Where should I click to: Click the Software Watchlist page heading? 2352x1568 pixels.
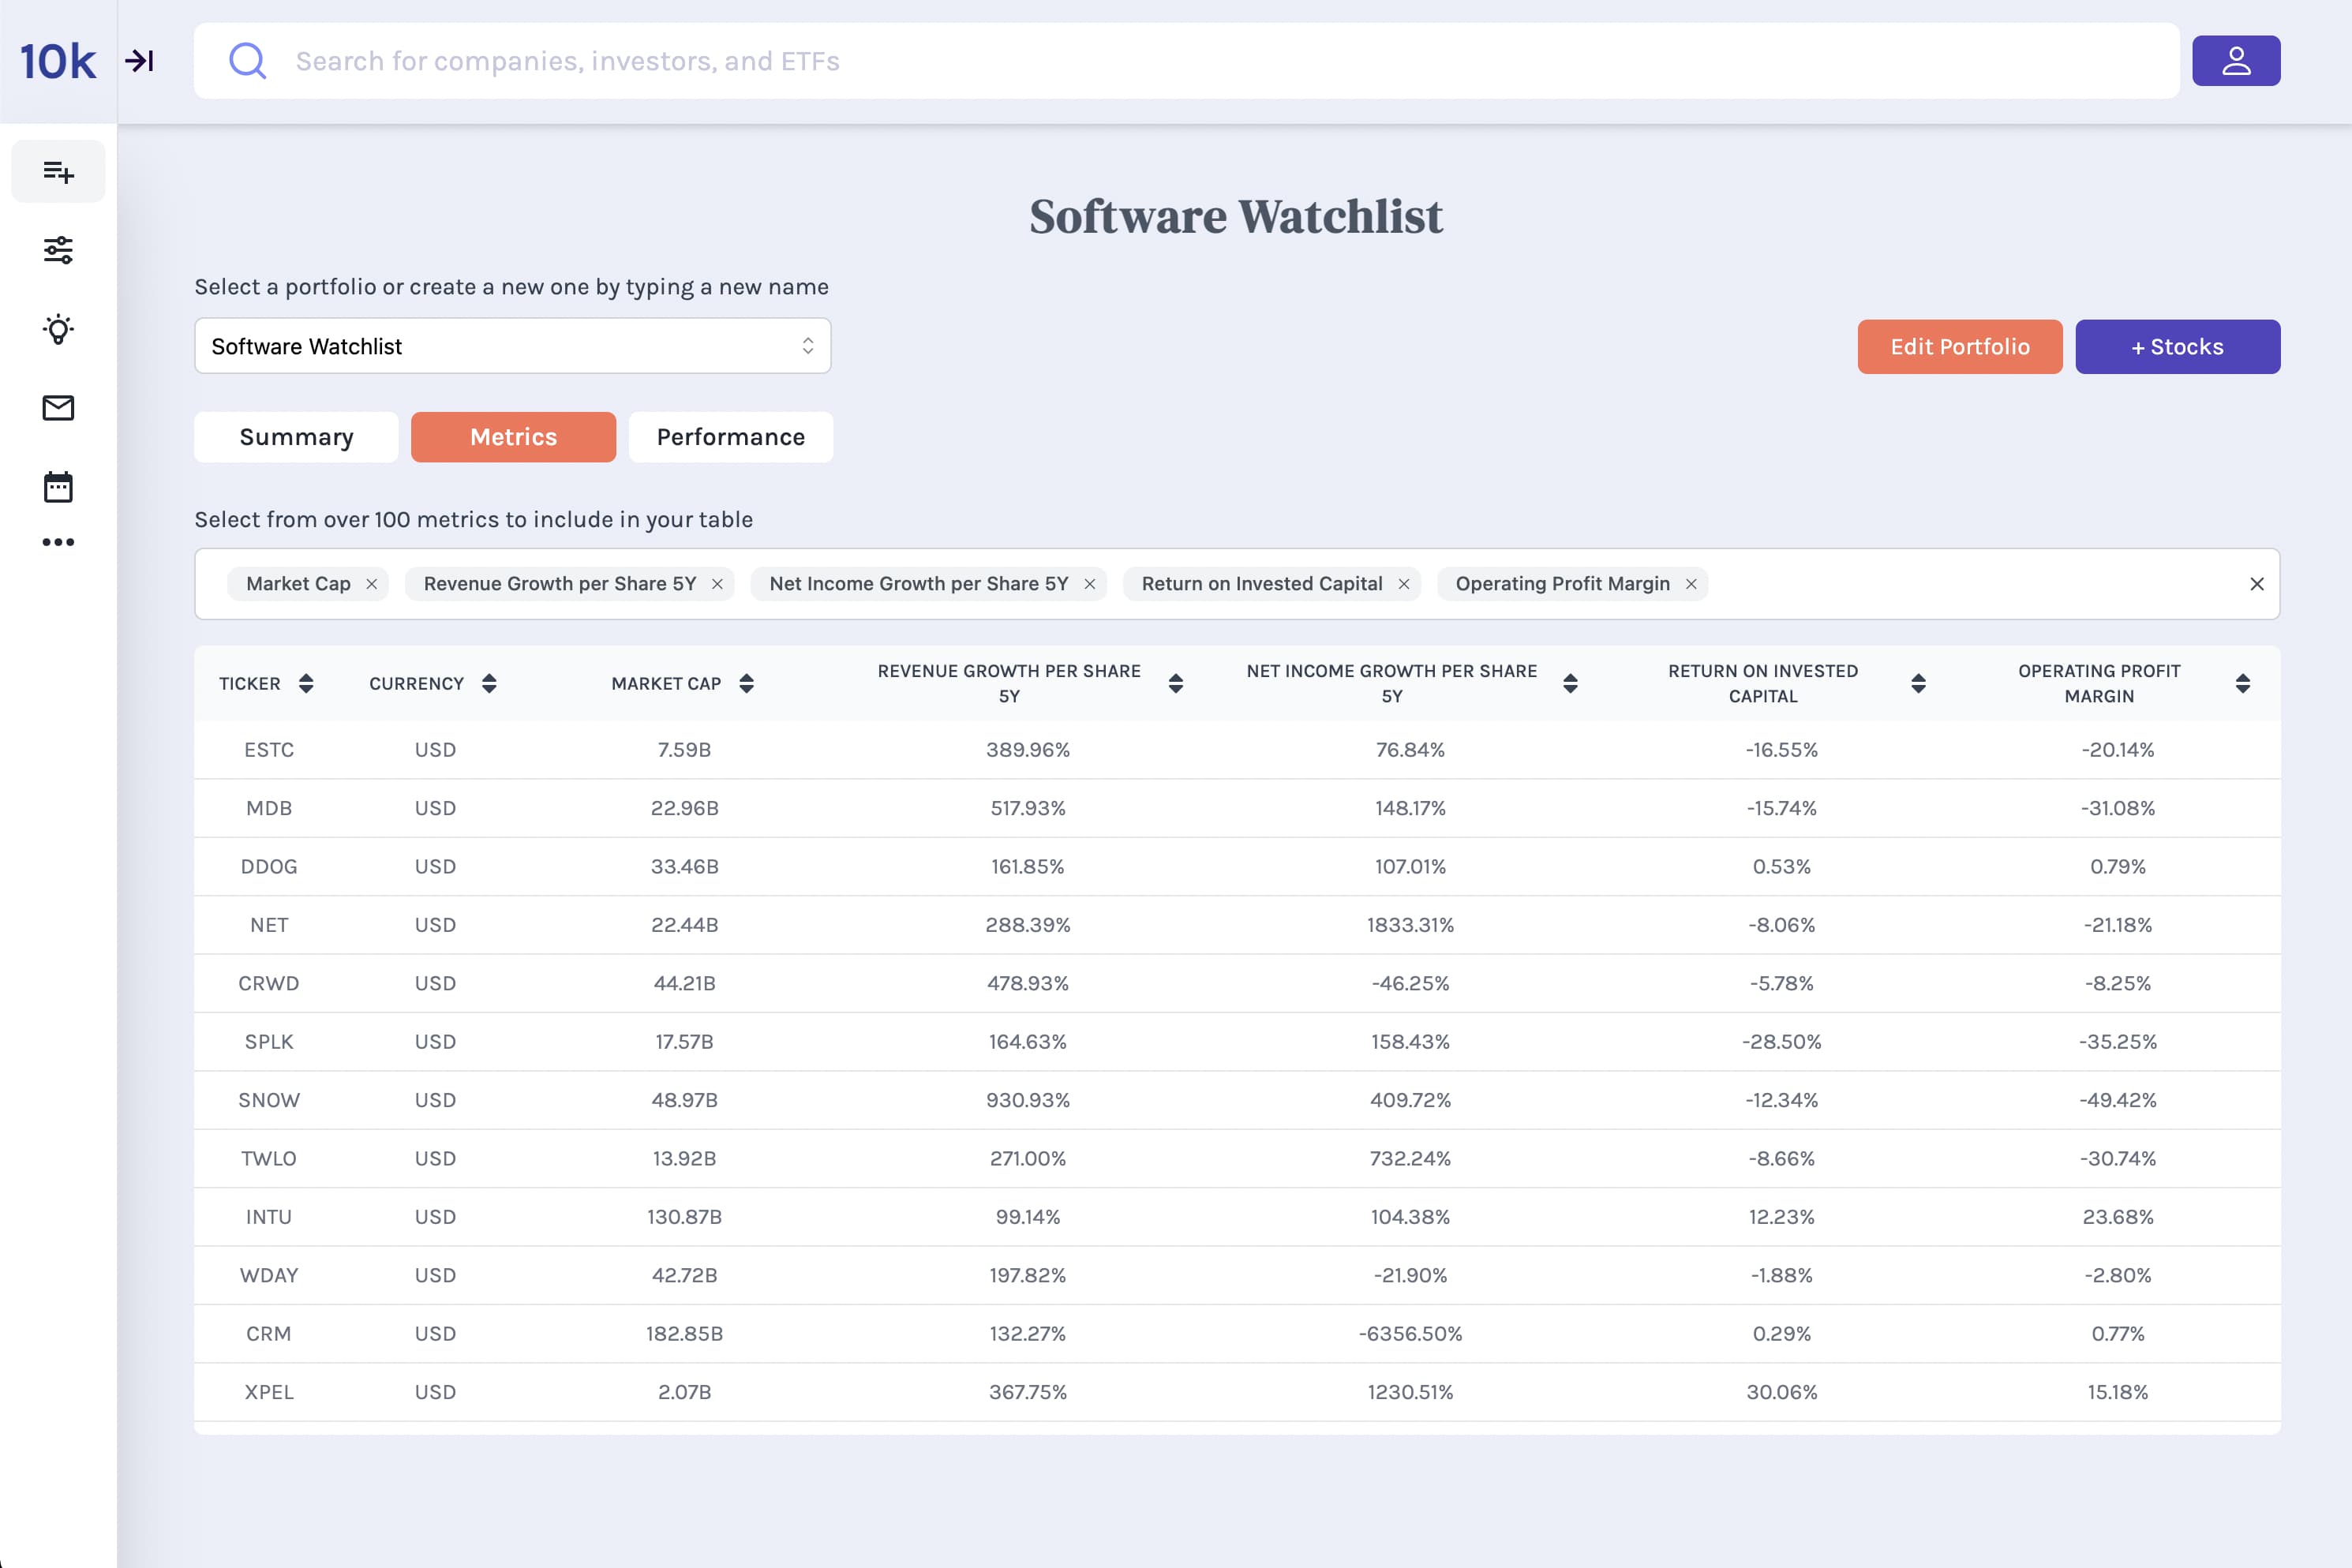(x=1237, y=217)
